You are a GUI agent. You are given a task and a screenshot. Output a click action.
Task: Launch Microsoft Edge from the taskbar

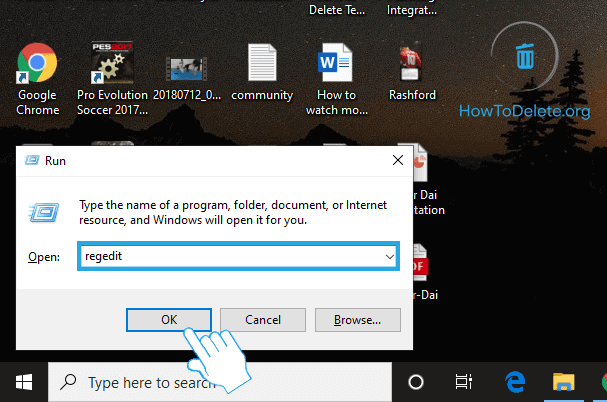click(516, 382)
